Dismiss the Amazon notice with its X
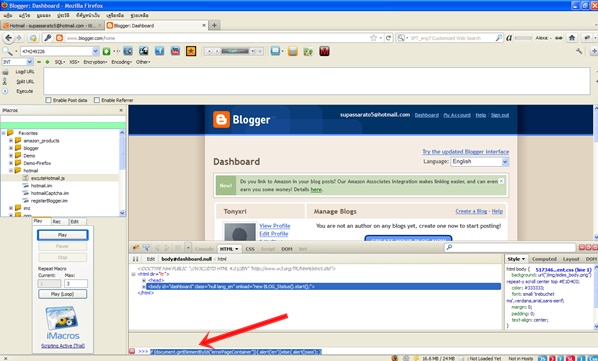This screenshot has width=598, height=361. (502, 181)
